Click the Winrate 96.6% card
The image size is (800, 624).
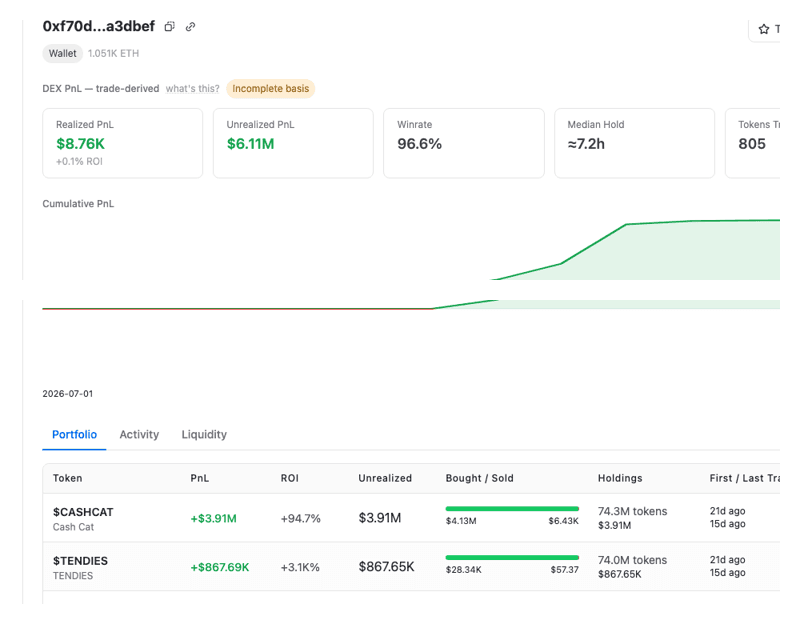[464, 143]
